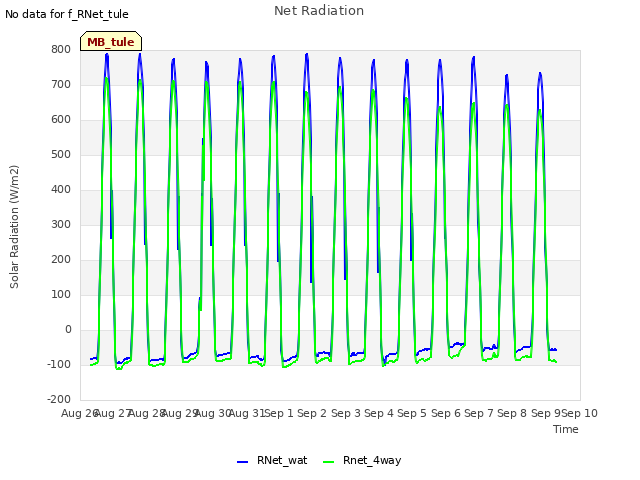Click the 400 y-axis tick label
The height and width of the screenshot is (480, 640).
pos(61,190)
